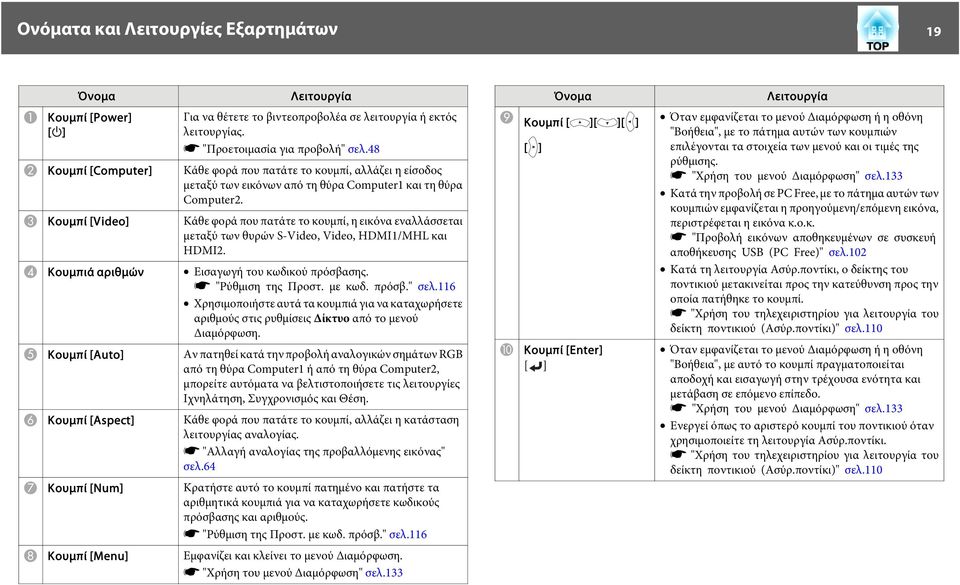Open link σελ.110 in the arrow buttons row
960x585 pixels.
pyautogui.click(x=864, y=329)
